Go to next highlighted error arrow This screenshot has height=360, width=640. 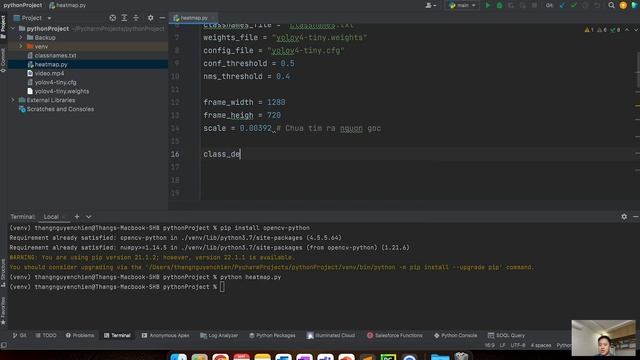(x=636, y=30)
